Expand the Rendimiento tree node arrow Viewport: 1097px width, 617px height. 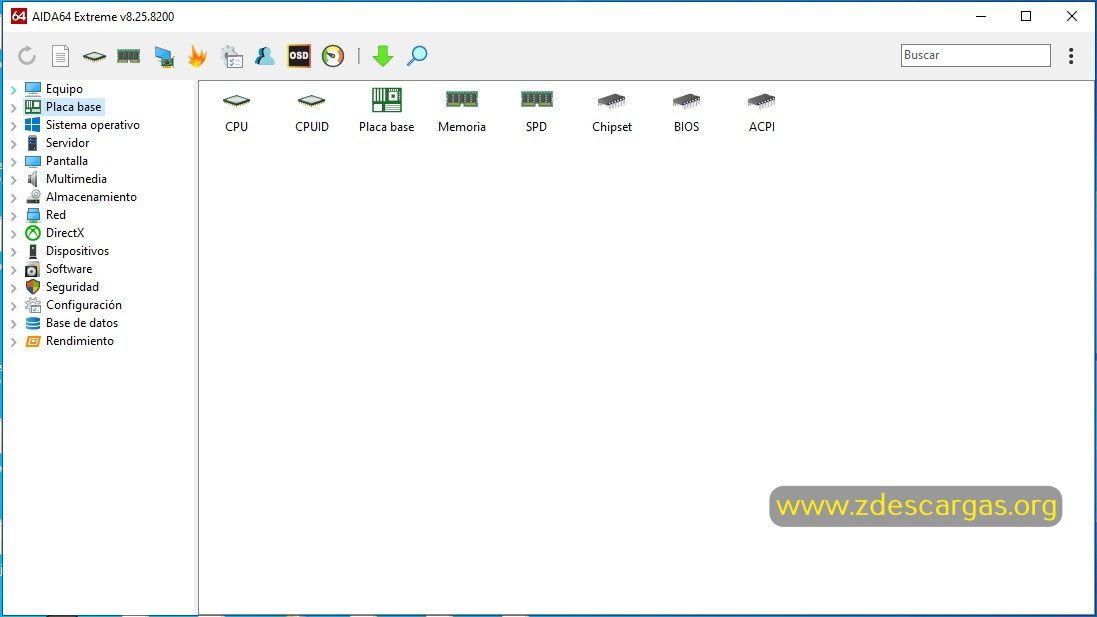(x=13, y=342)
